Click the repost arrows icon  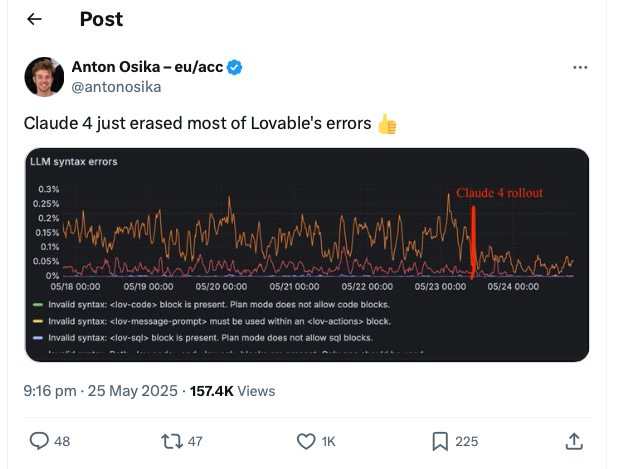click(170, 440)
